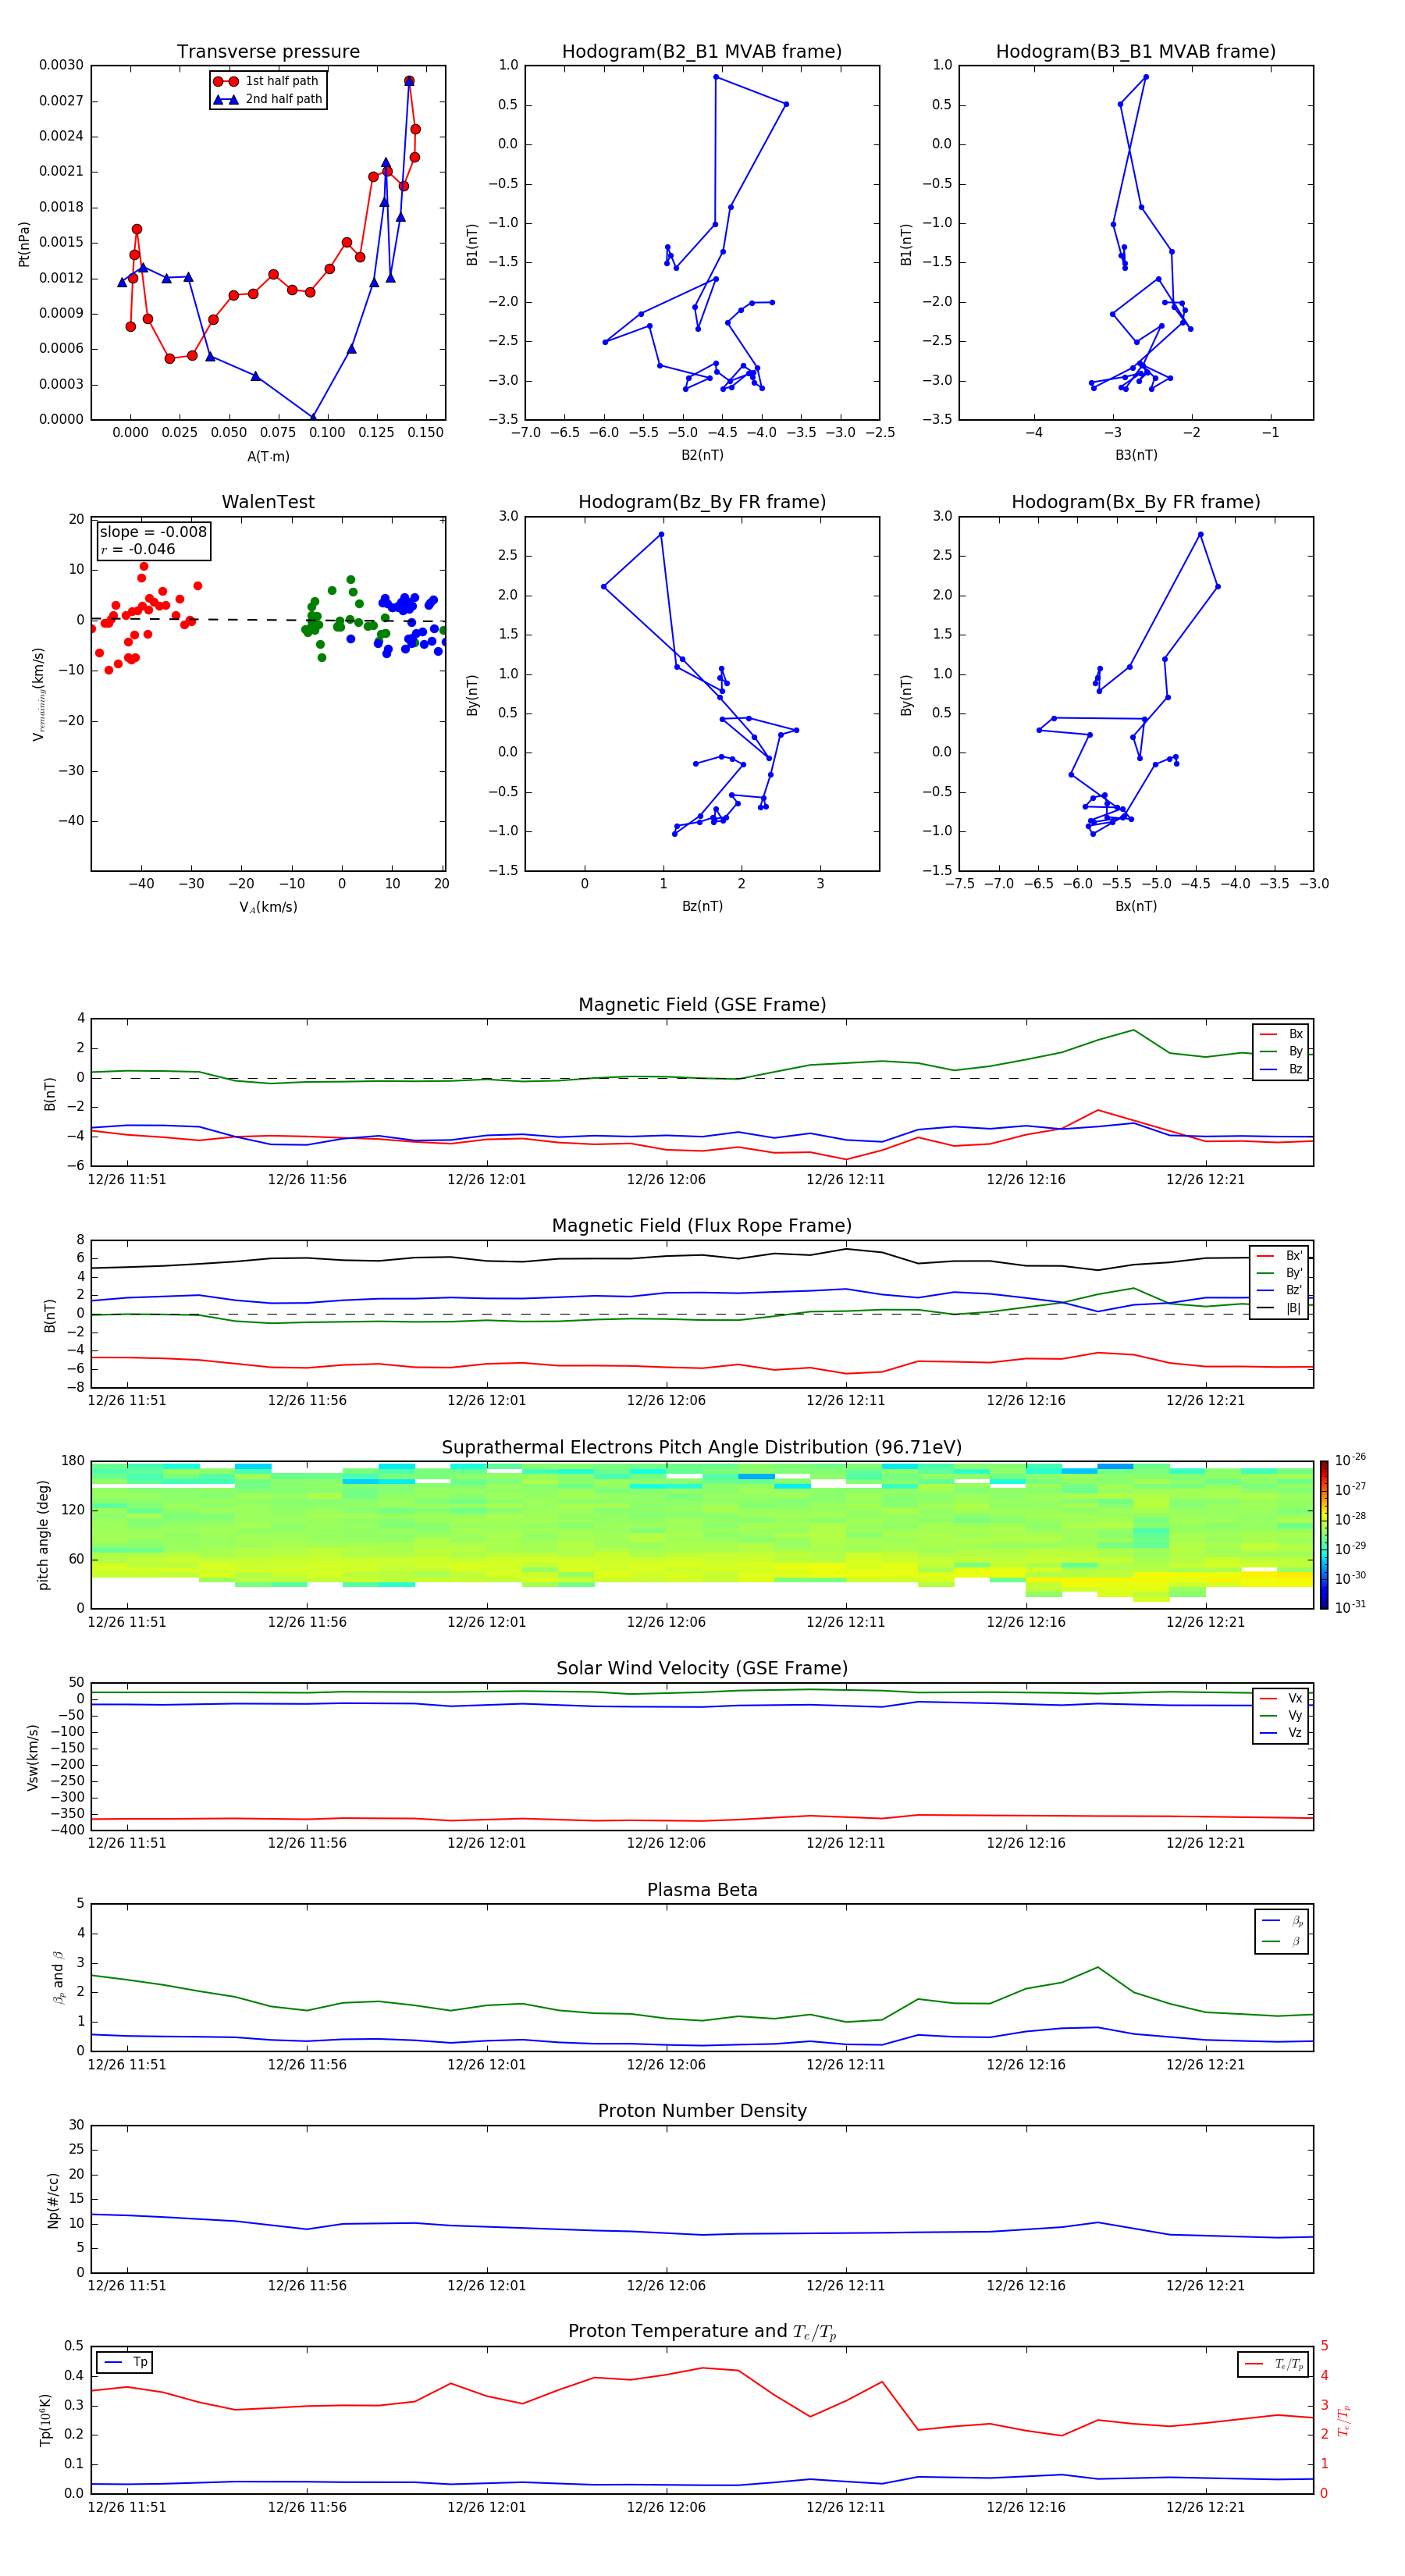Click the 'Np(#/cc)' y-axis label
The height and width of the screenshot is (2576, 1405).
(53, 2200)
